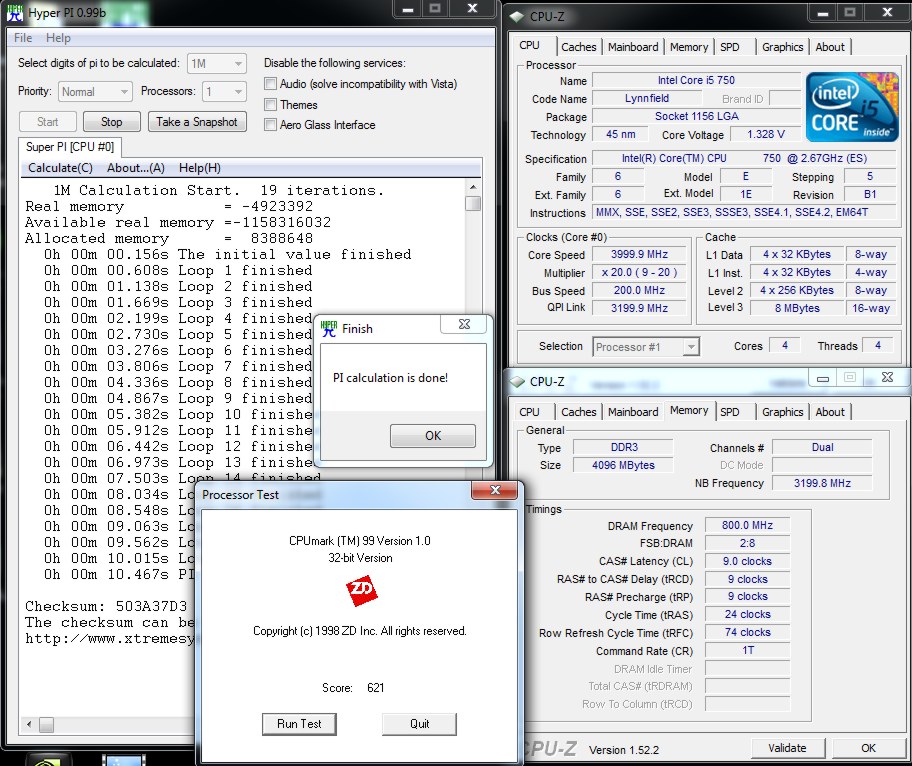Open the digits of pi dropdown showing 1M
The image size is (912, 766).
[217, 63]
